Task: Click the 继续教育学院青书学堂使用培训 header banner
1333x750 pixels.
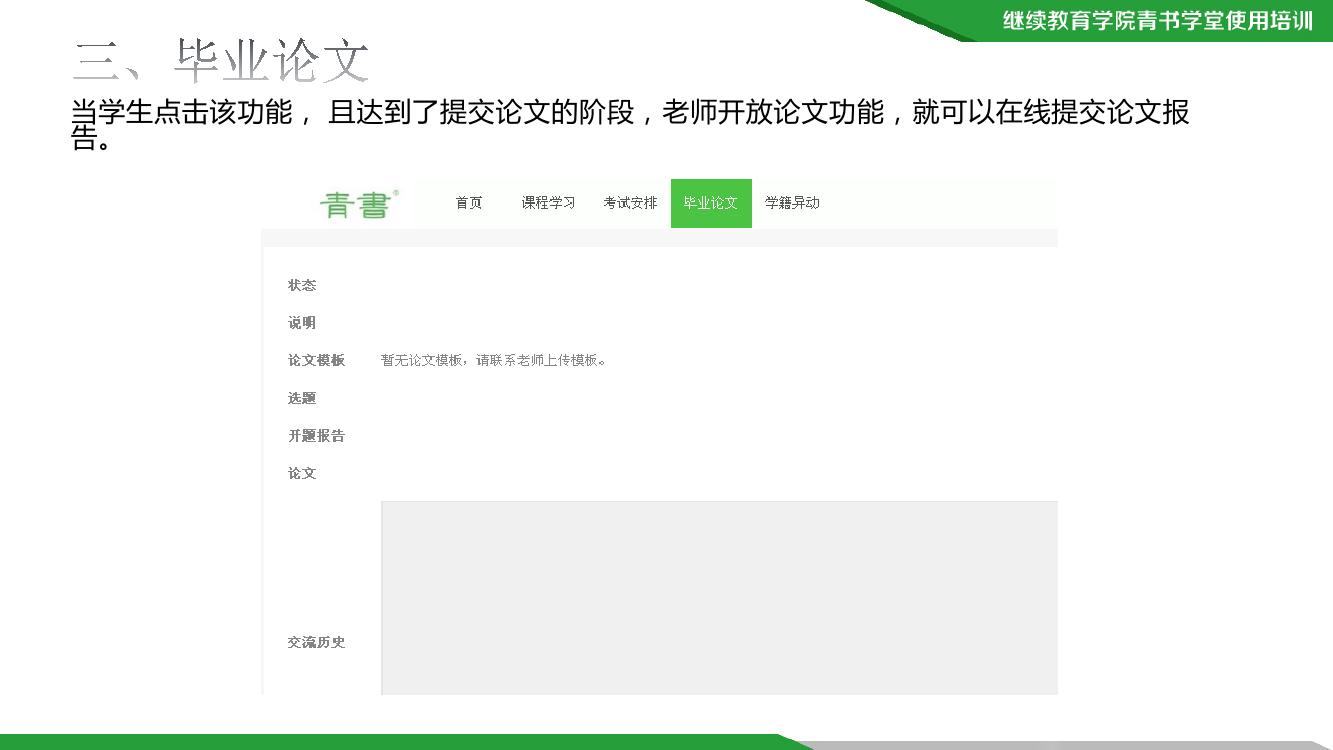Action: coord(1157,21)
